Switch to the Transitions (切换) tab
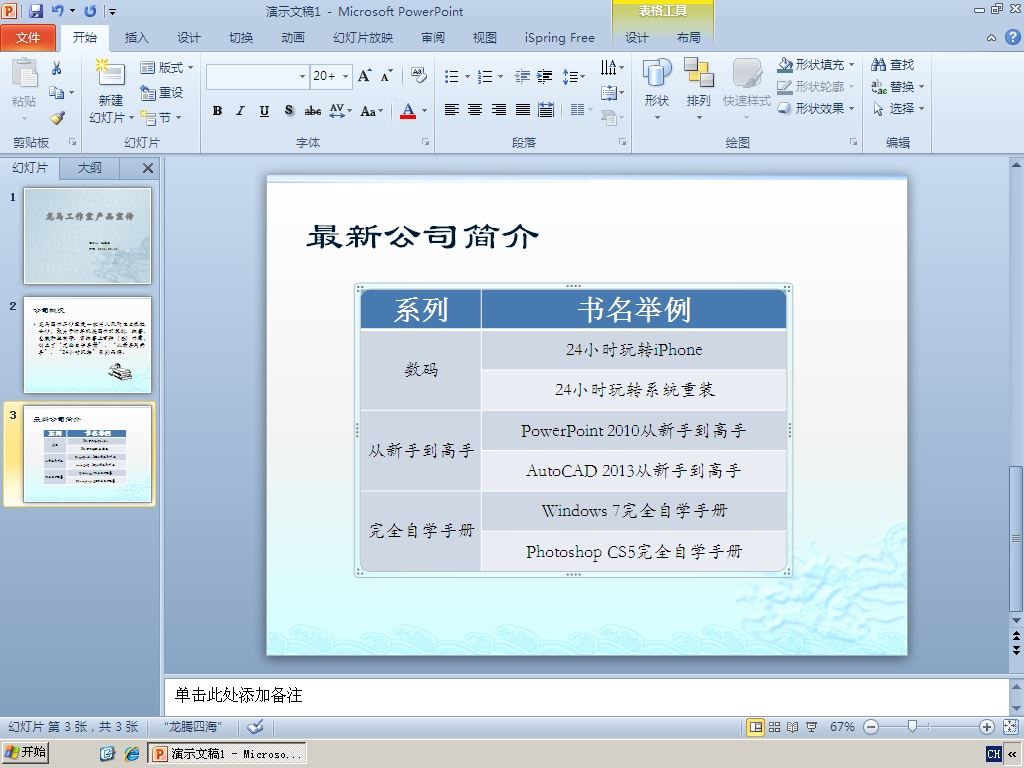The width and height of the screenshot is (1024, 768). [241, 37]
